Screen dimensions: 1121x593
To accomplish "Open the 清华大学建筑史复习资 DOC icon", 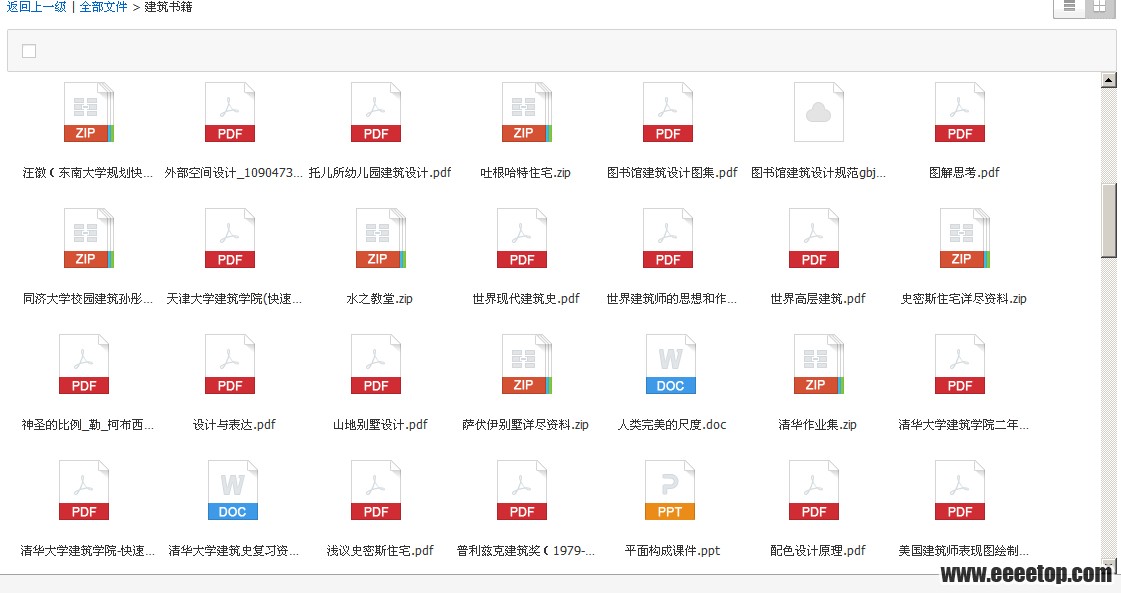I will point(232,490).
